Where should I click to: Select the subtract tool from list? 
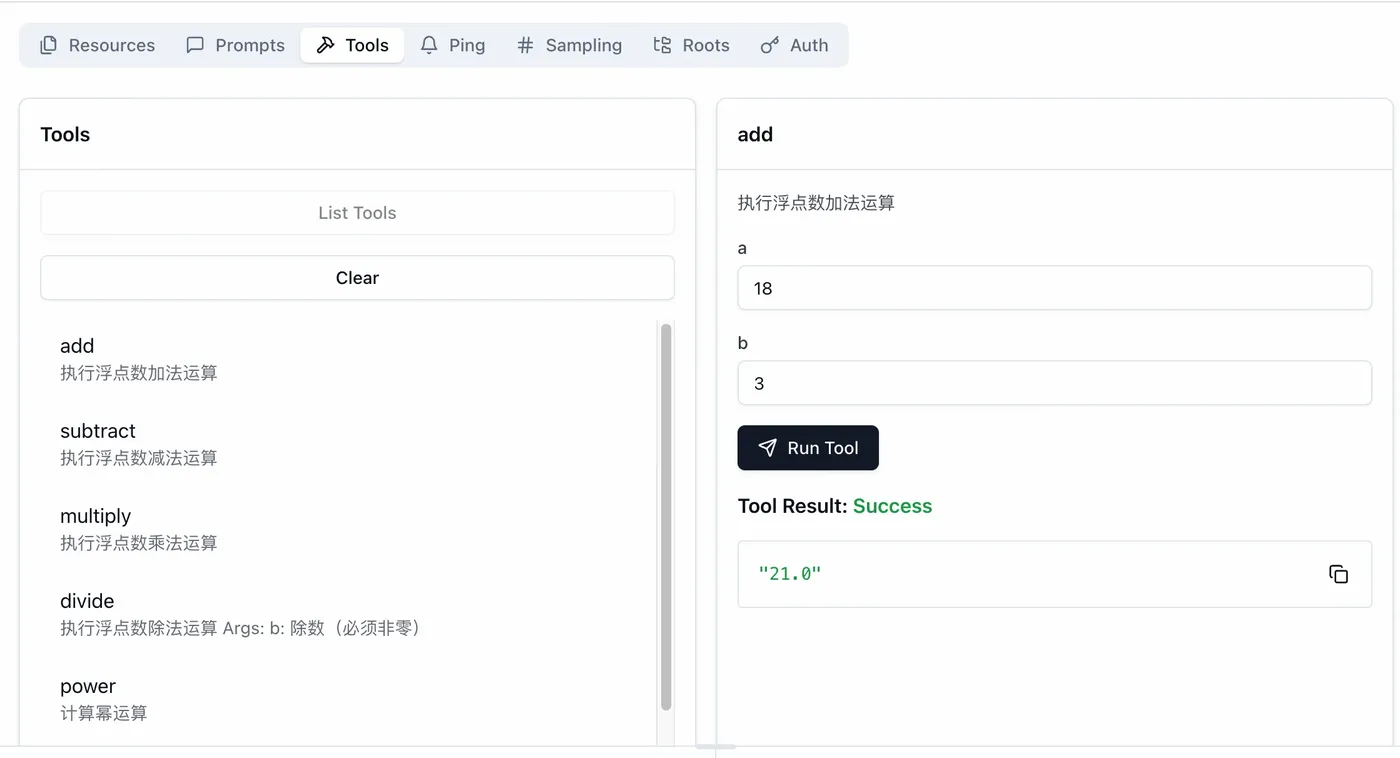[355, 444]
